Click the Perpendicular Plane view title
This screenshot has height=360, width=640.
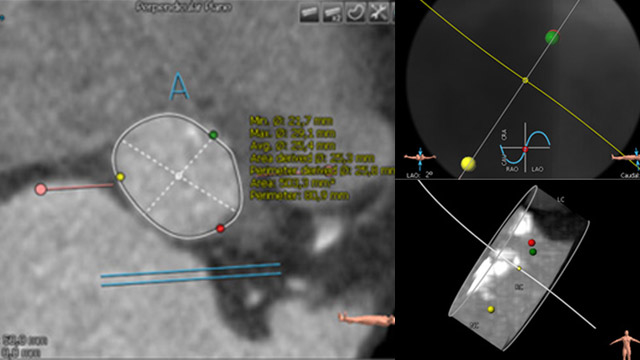pyautogui.click(x=184, y=7)
